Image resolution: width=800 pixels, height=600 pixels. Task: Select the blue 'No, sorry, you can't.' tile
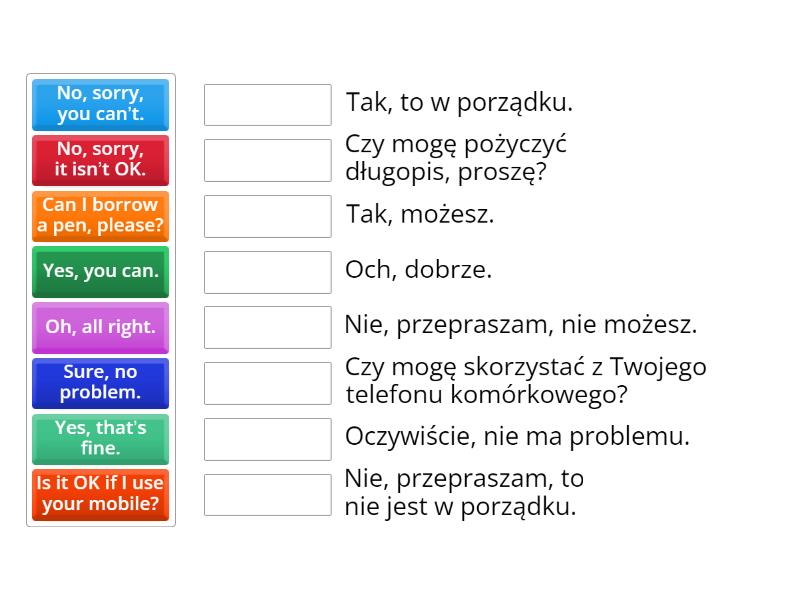(101, 105)
